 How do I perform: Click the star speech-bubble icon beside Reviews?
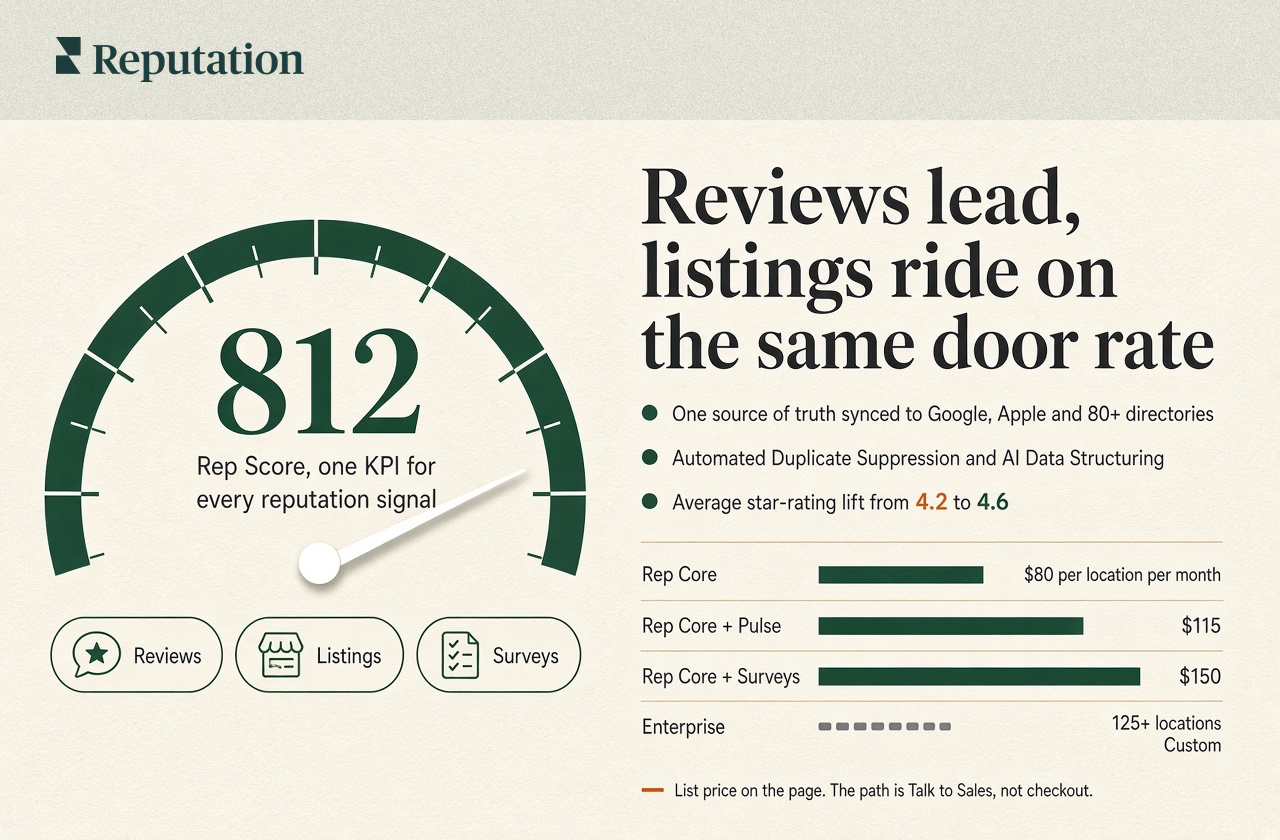[97, 655]
